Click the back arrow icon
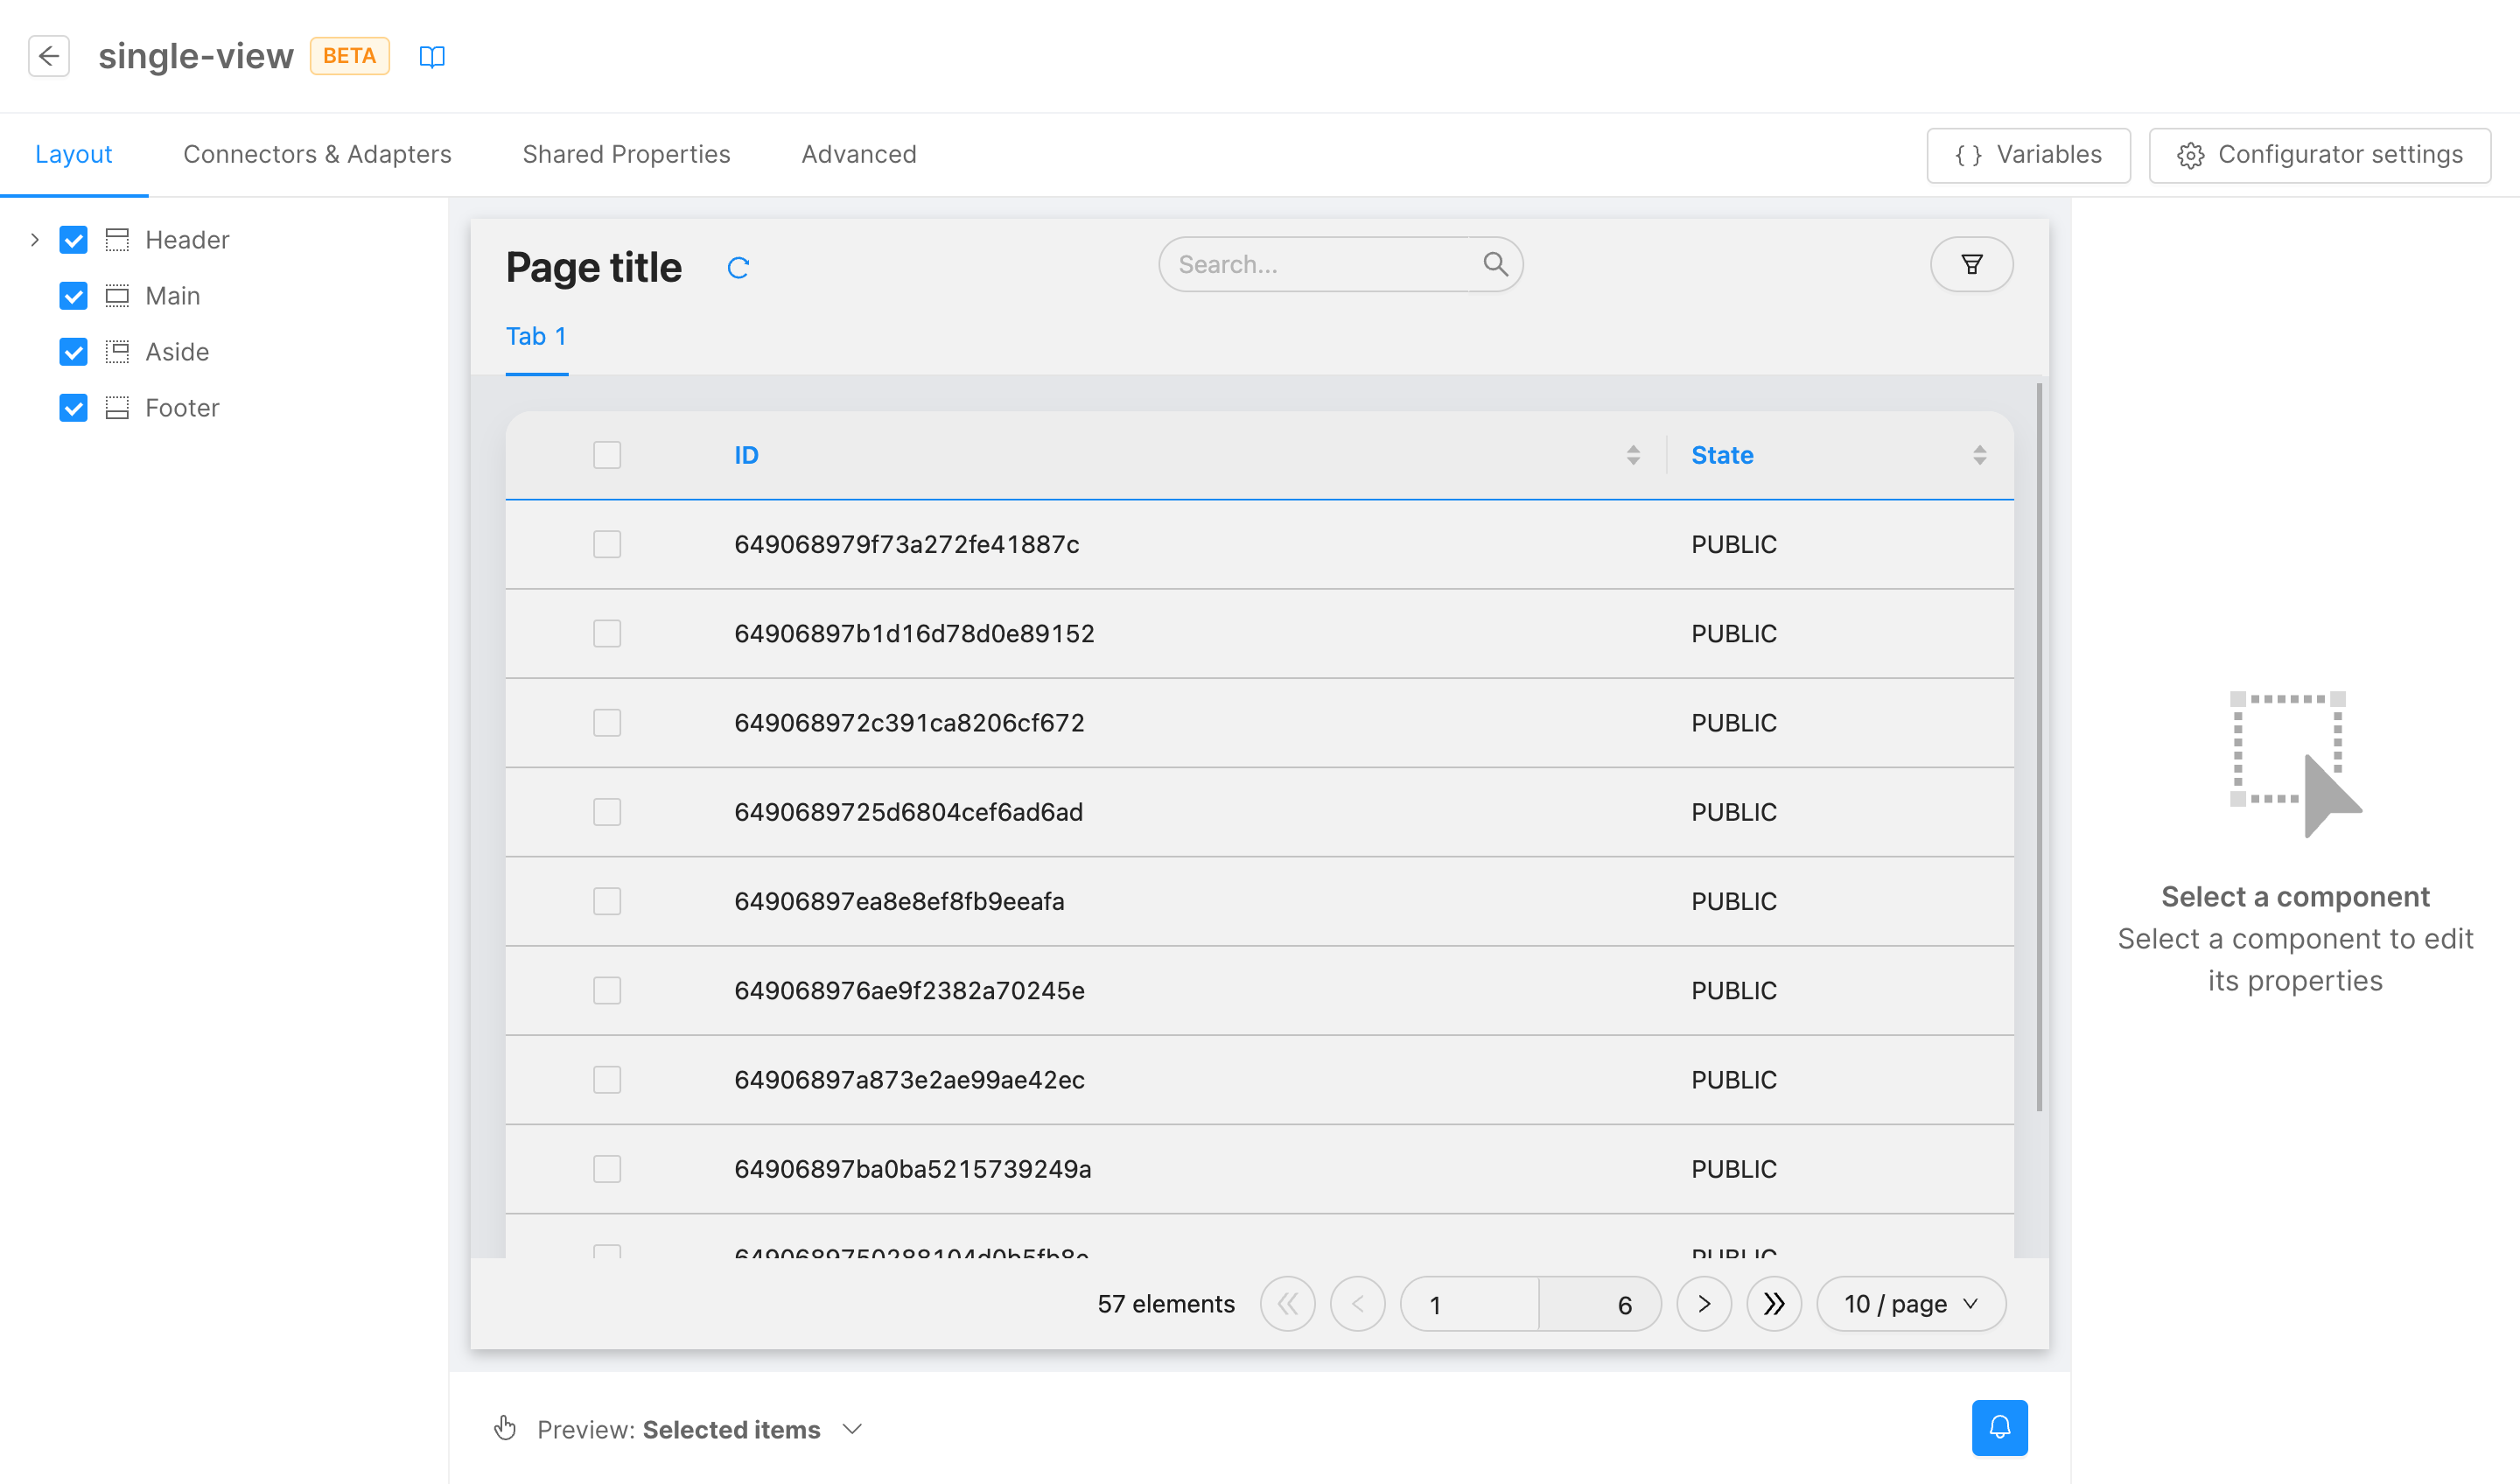 pyautogui.click(x=48, y=56)
